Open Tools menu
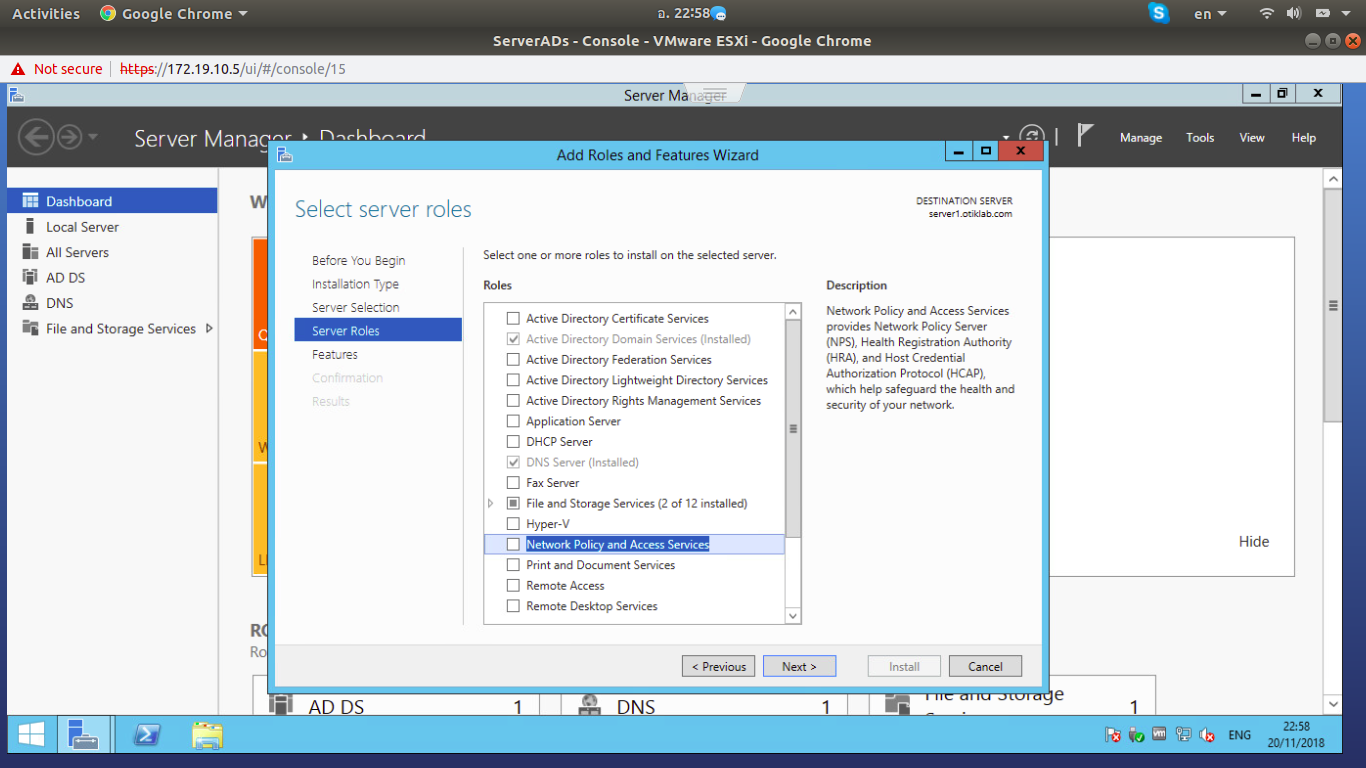Image resolution: width=1366 pixels, height=768 pixels. [x=1200, y=138]
